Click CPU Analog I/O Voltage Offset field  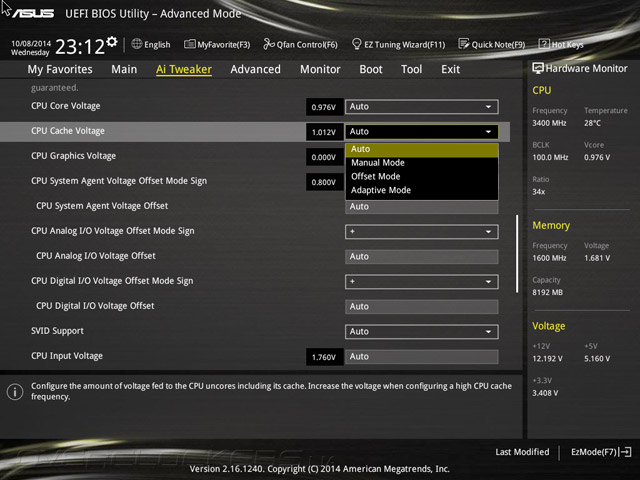422,257
